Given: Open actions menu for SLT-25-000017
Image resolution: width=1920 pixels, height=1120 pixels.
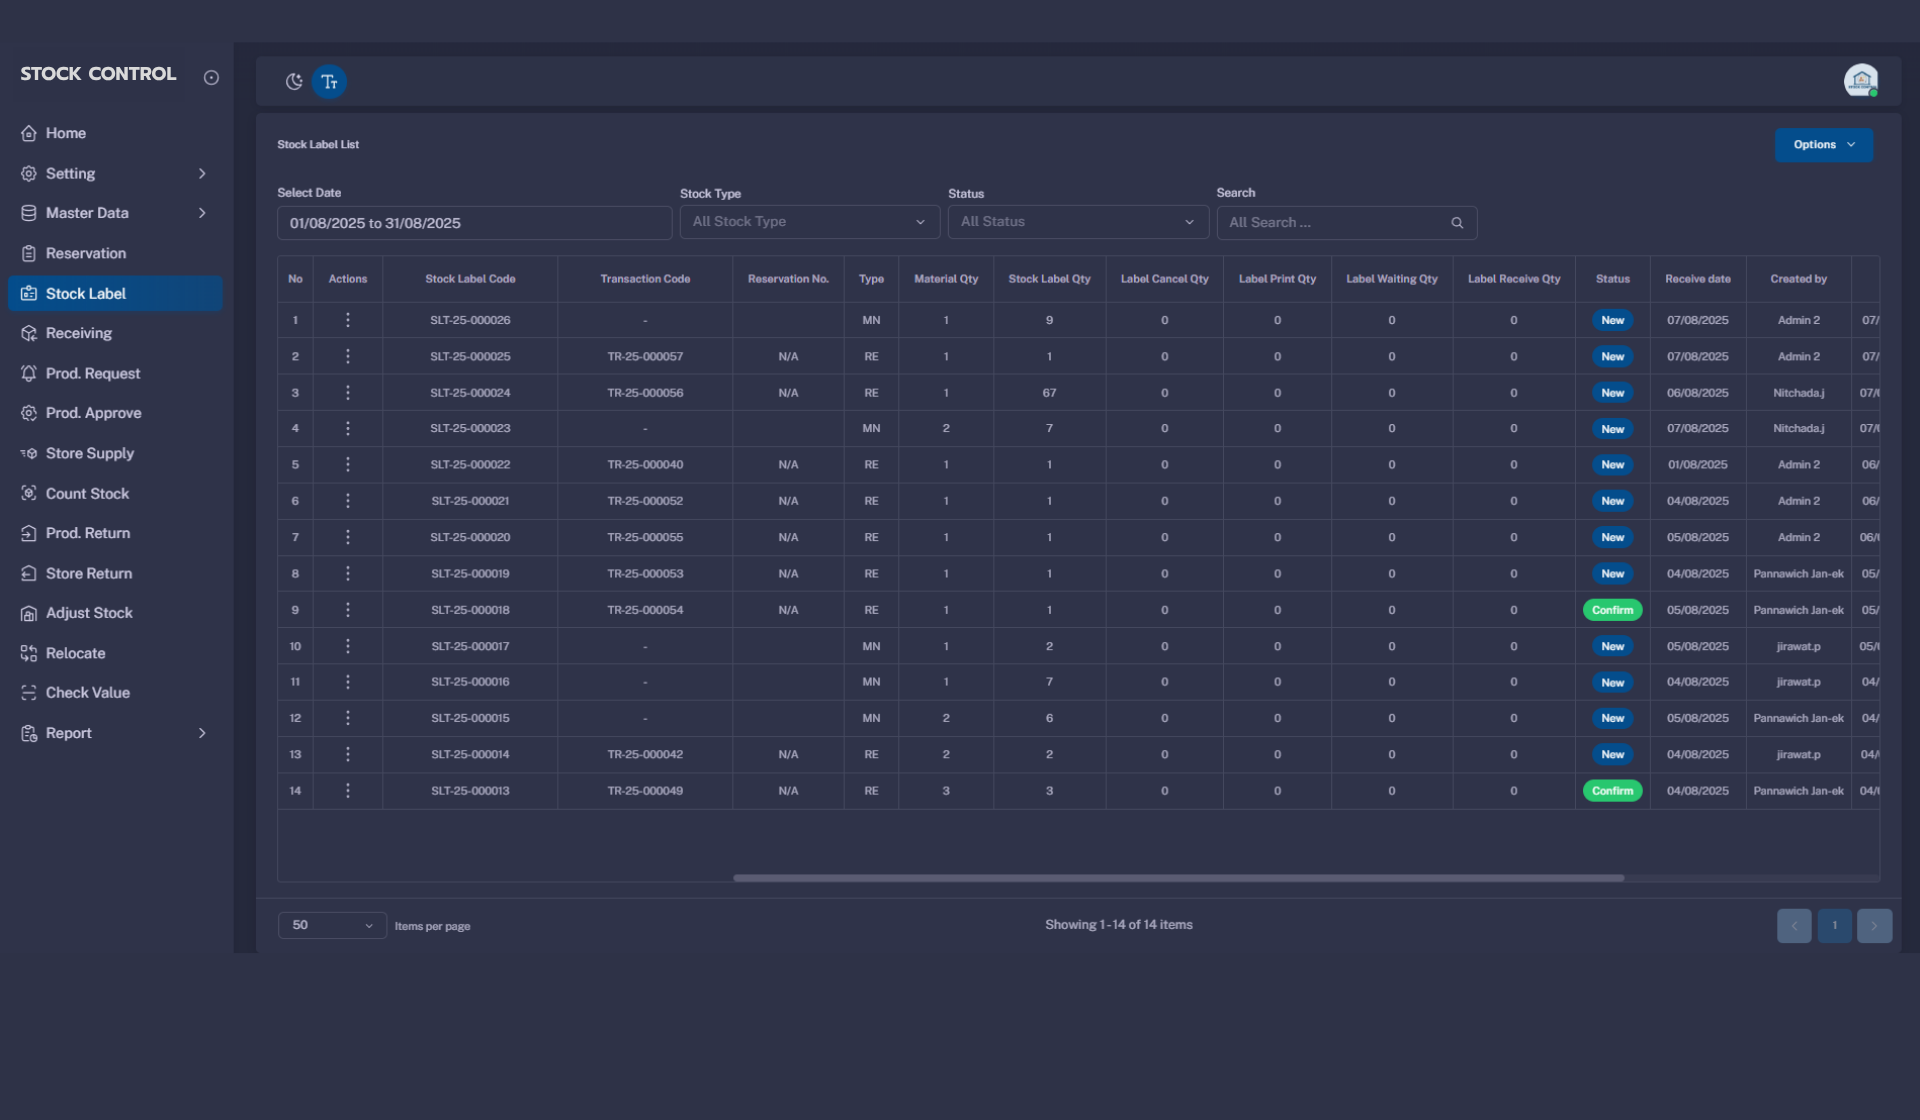Looking at the screenshot, I should point(347,646).
